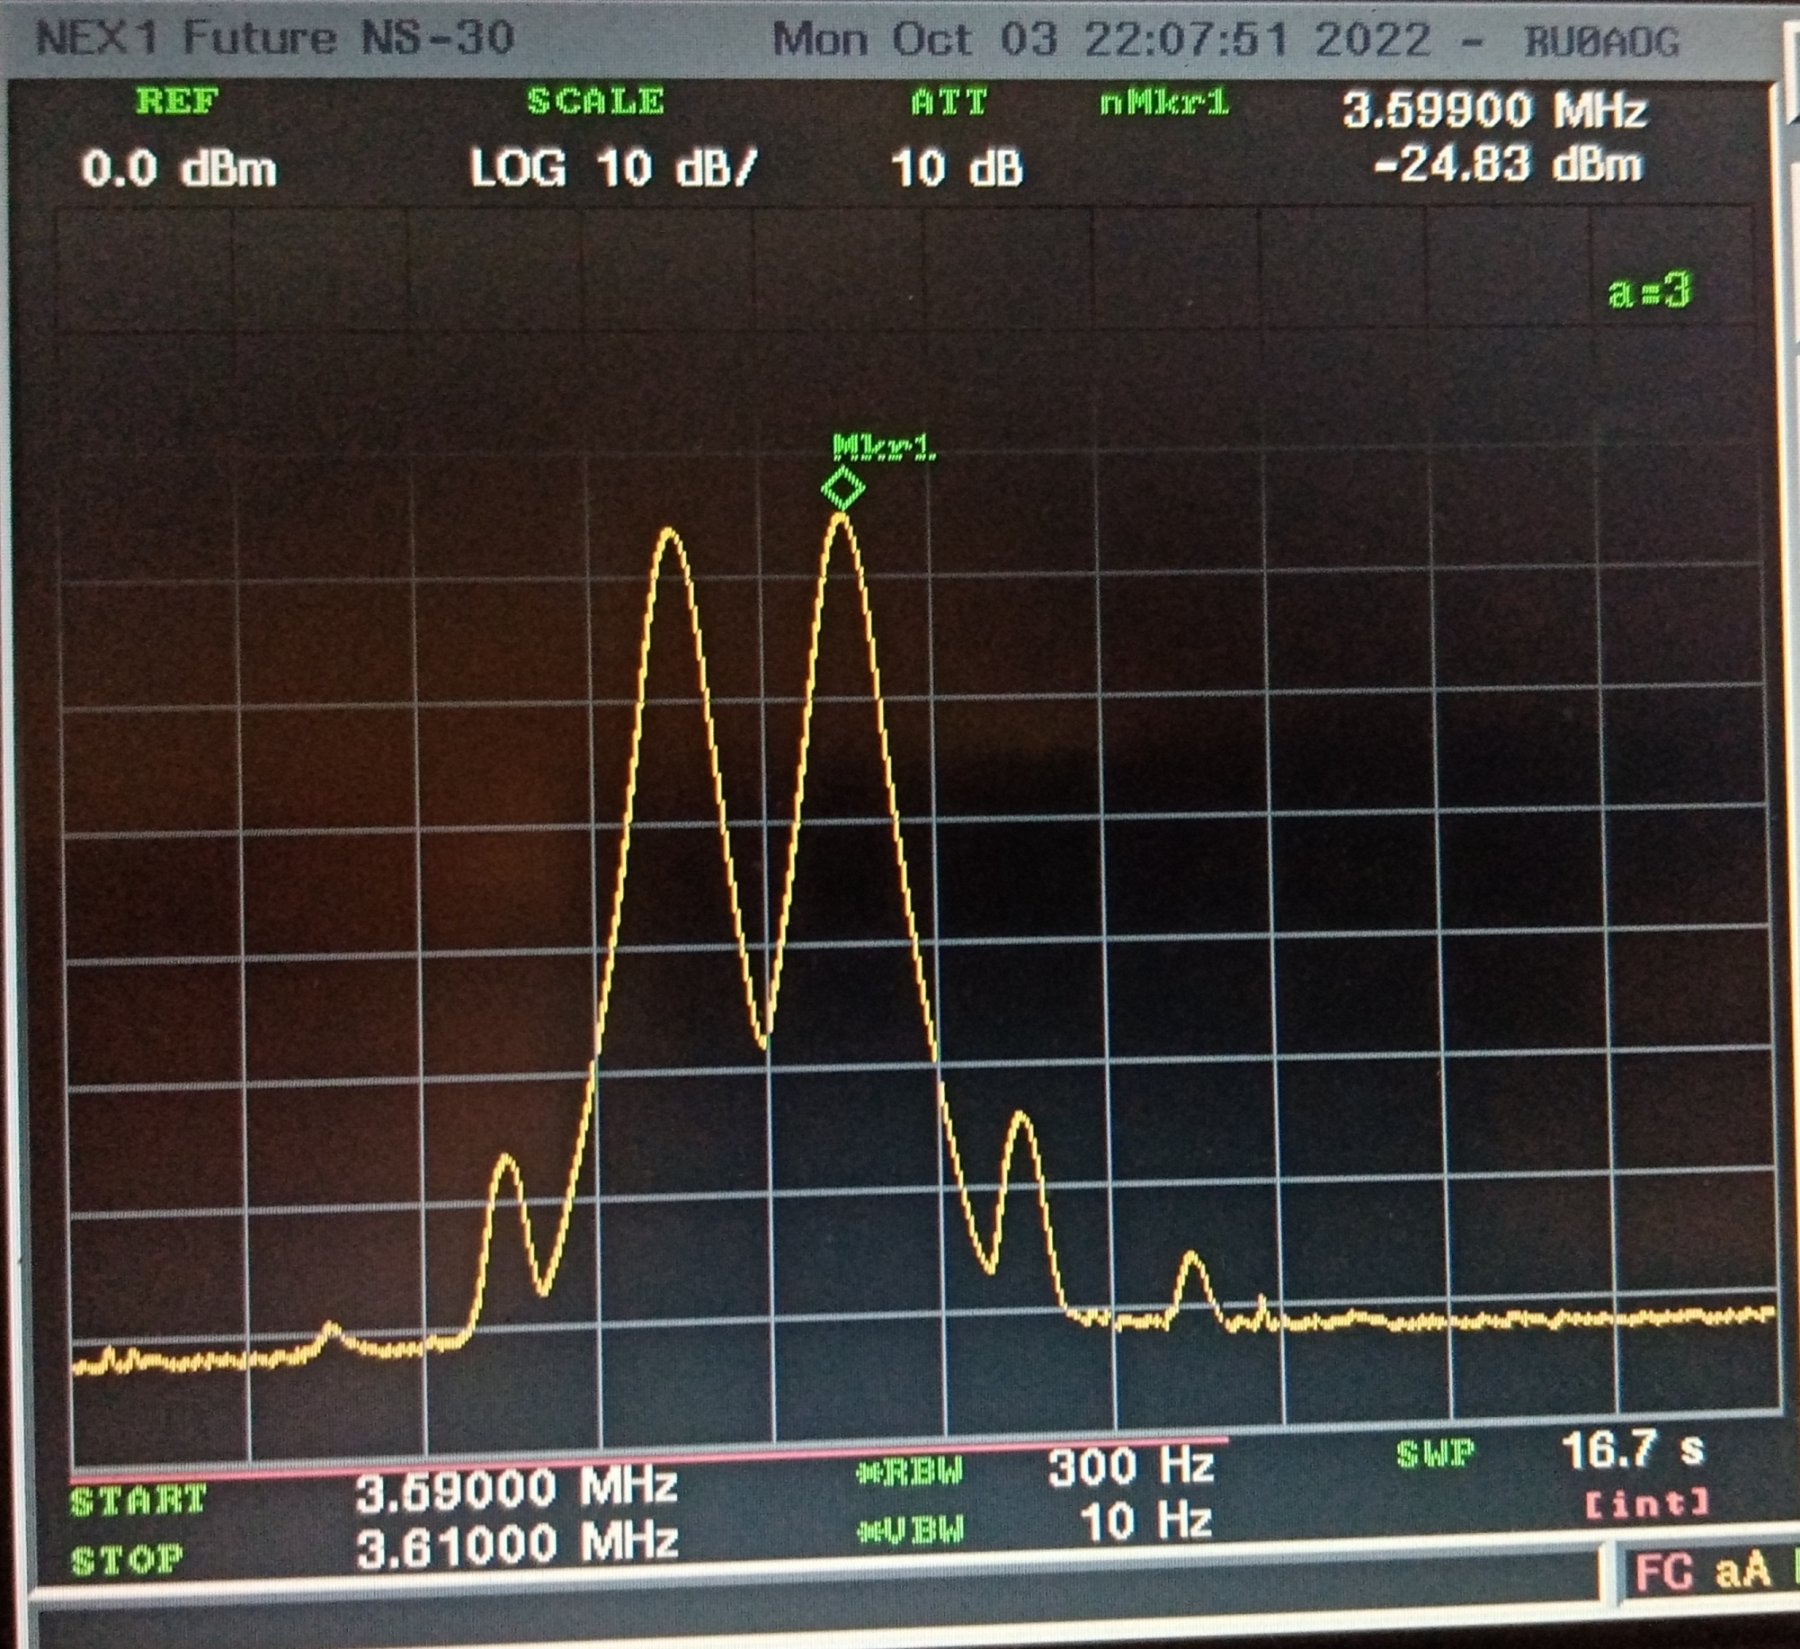Select the green ATT label
1800x1649 pixels.
pyautogui.click(x=949, y=102)
